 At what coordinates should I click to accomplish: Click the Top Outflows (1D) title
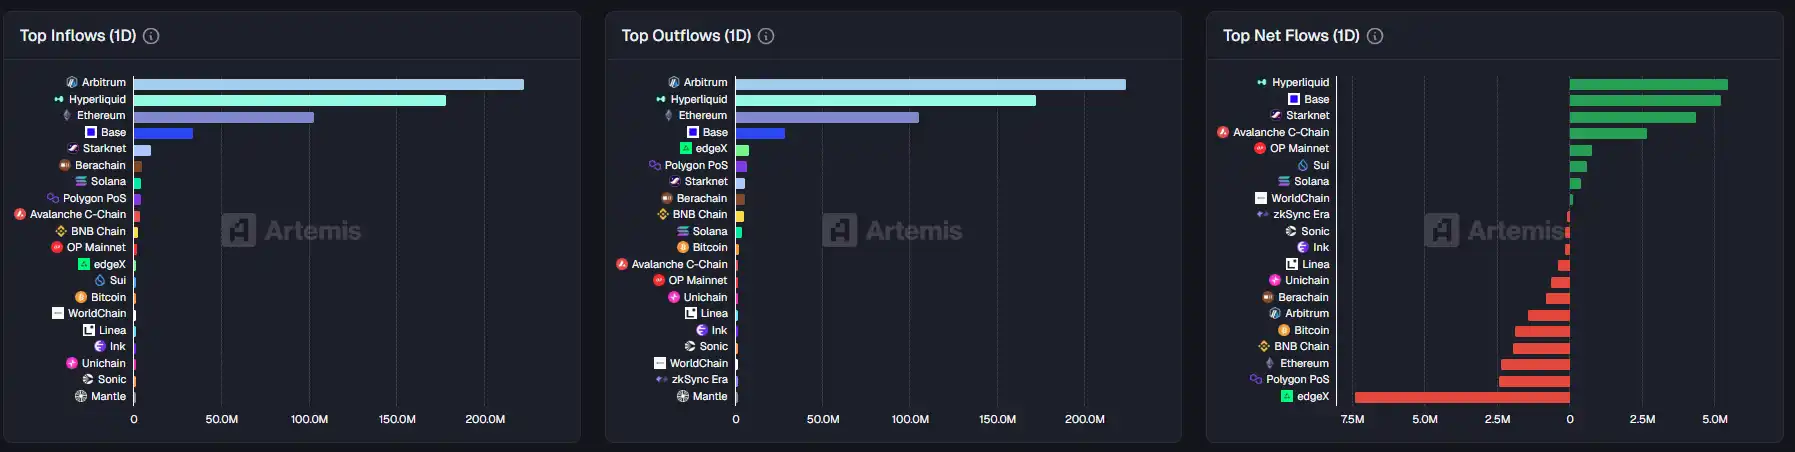[686, 36]
